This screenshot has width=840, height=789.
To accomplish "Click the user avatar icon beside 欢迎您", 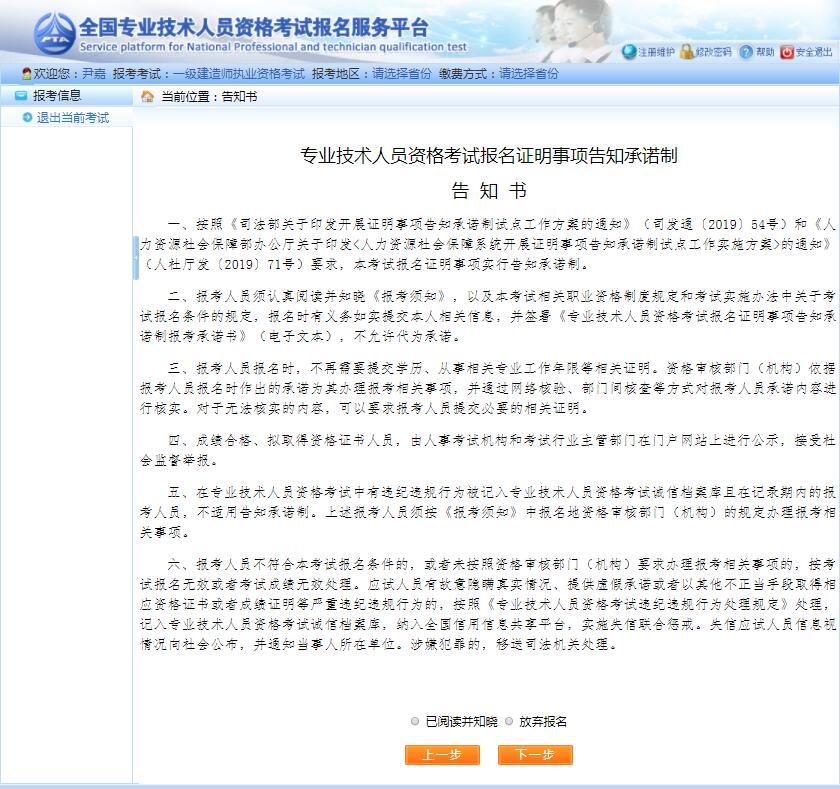I will pyautogui.click(x=27, y=74).
